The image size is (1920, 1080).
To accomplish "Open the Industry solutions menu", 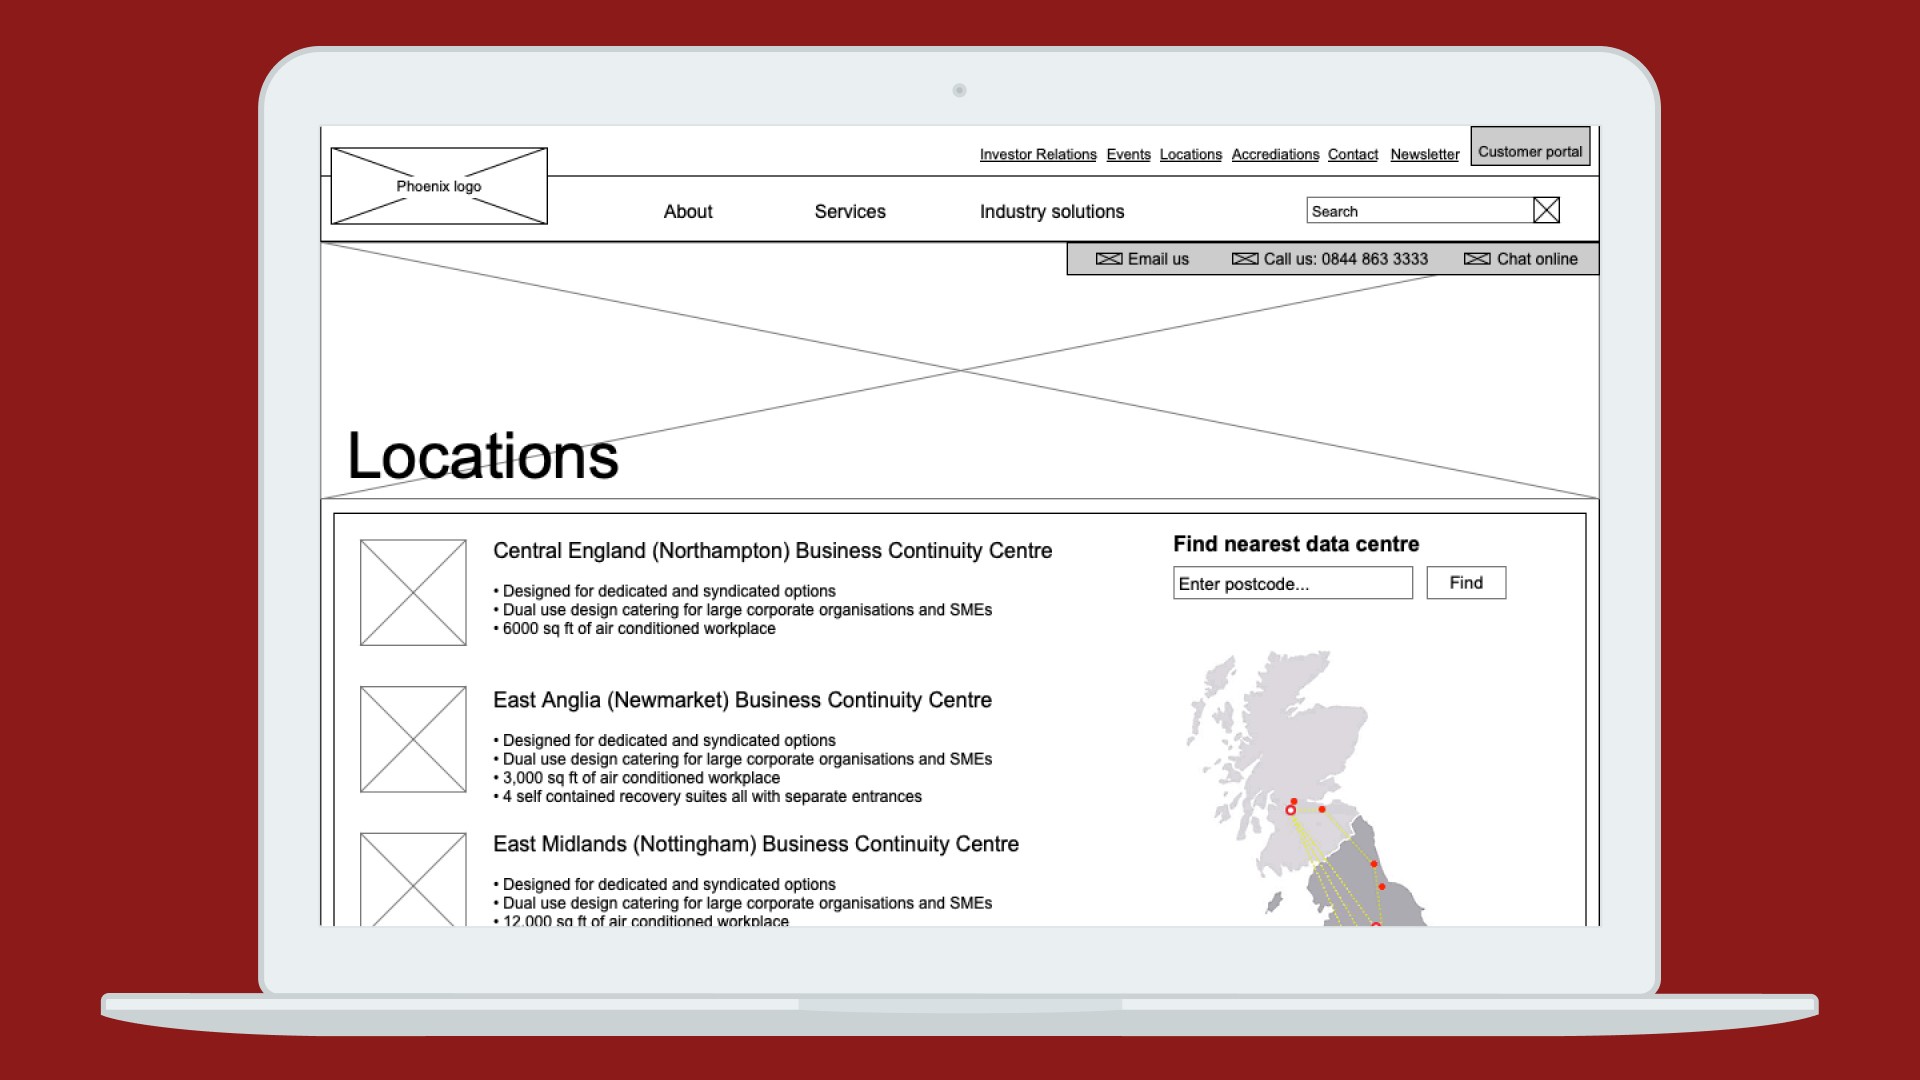I will [1051, 212].
